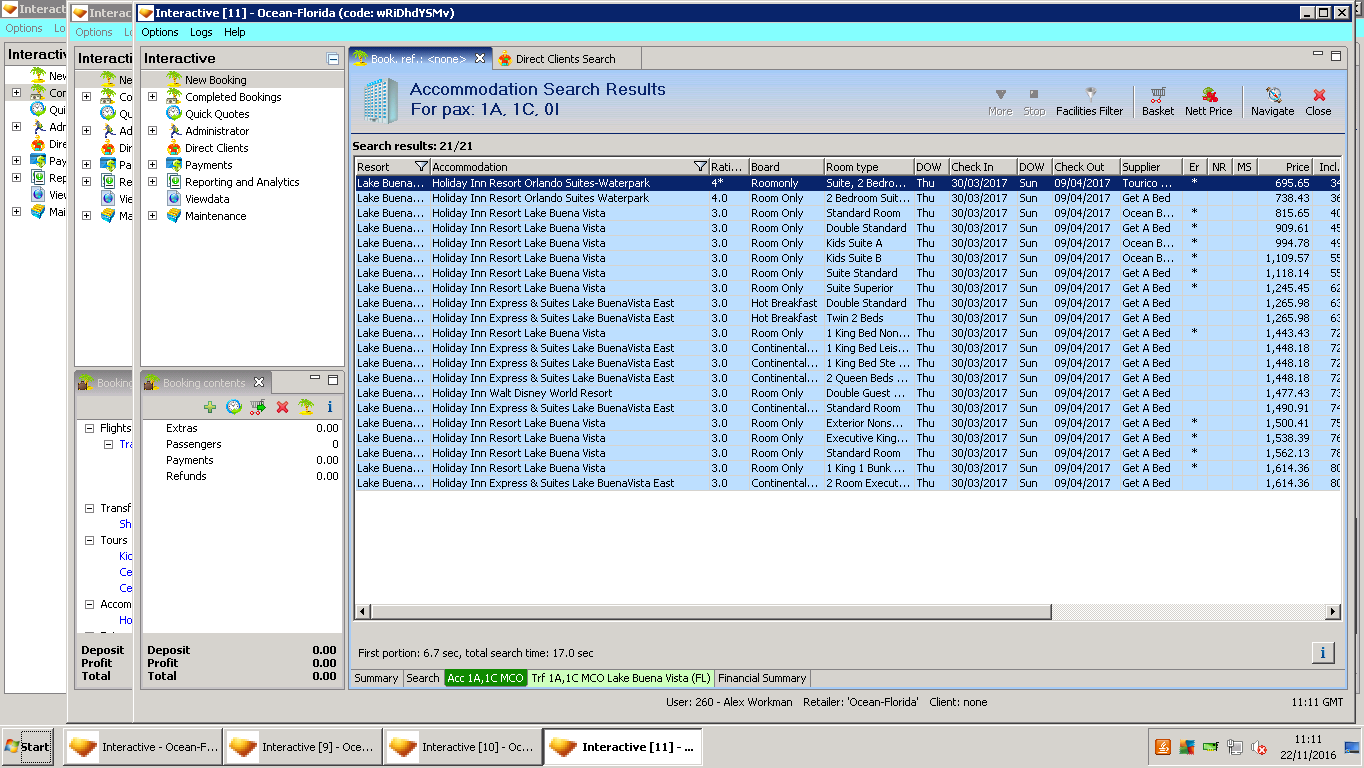Expand Completed Bookings tree node
This screenshot has width=1364, height=768.
[152, 97]
